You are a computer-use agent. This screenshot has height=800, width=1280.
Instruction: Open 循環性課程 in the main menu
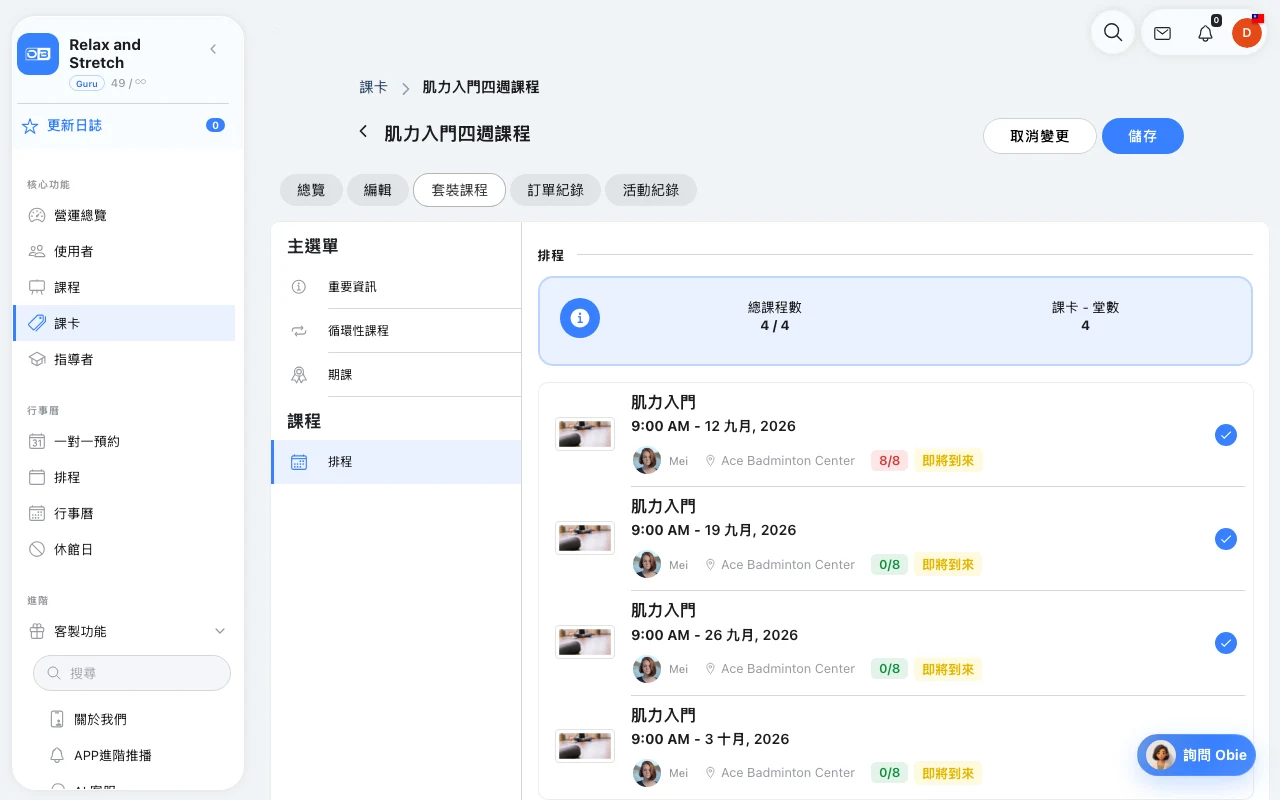point(396,331)
